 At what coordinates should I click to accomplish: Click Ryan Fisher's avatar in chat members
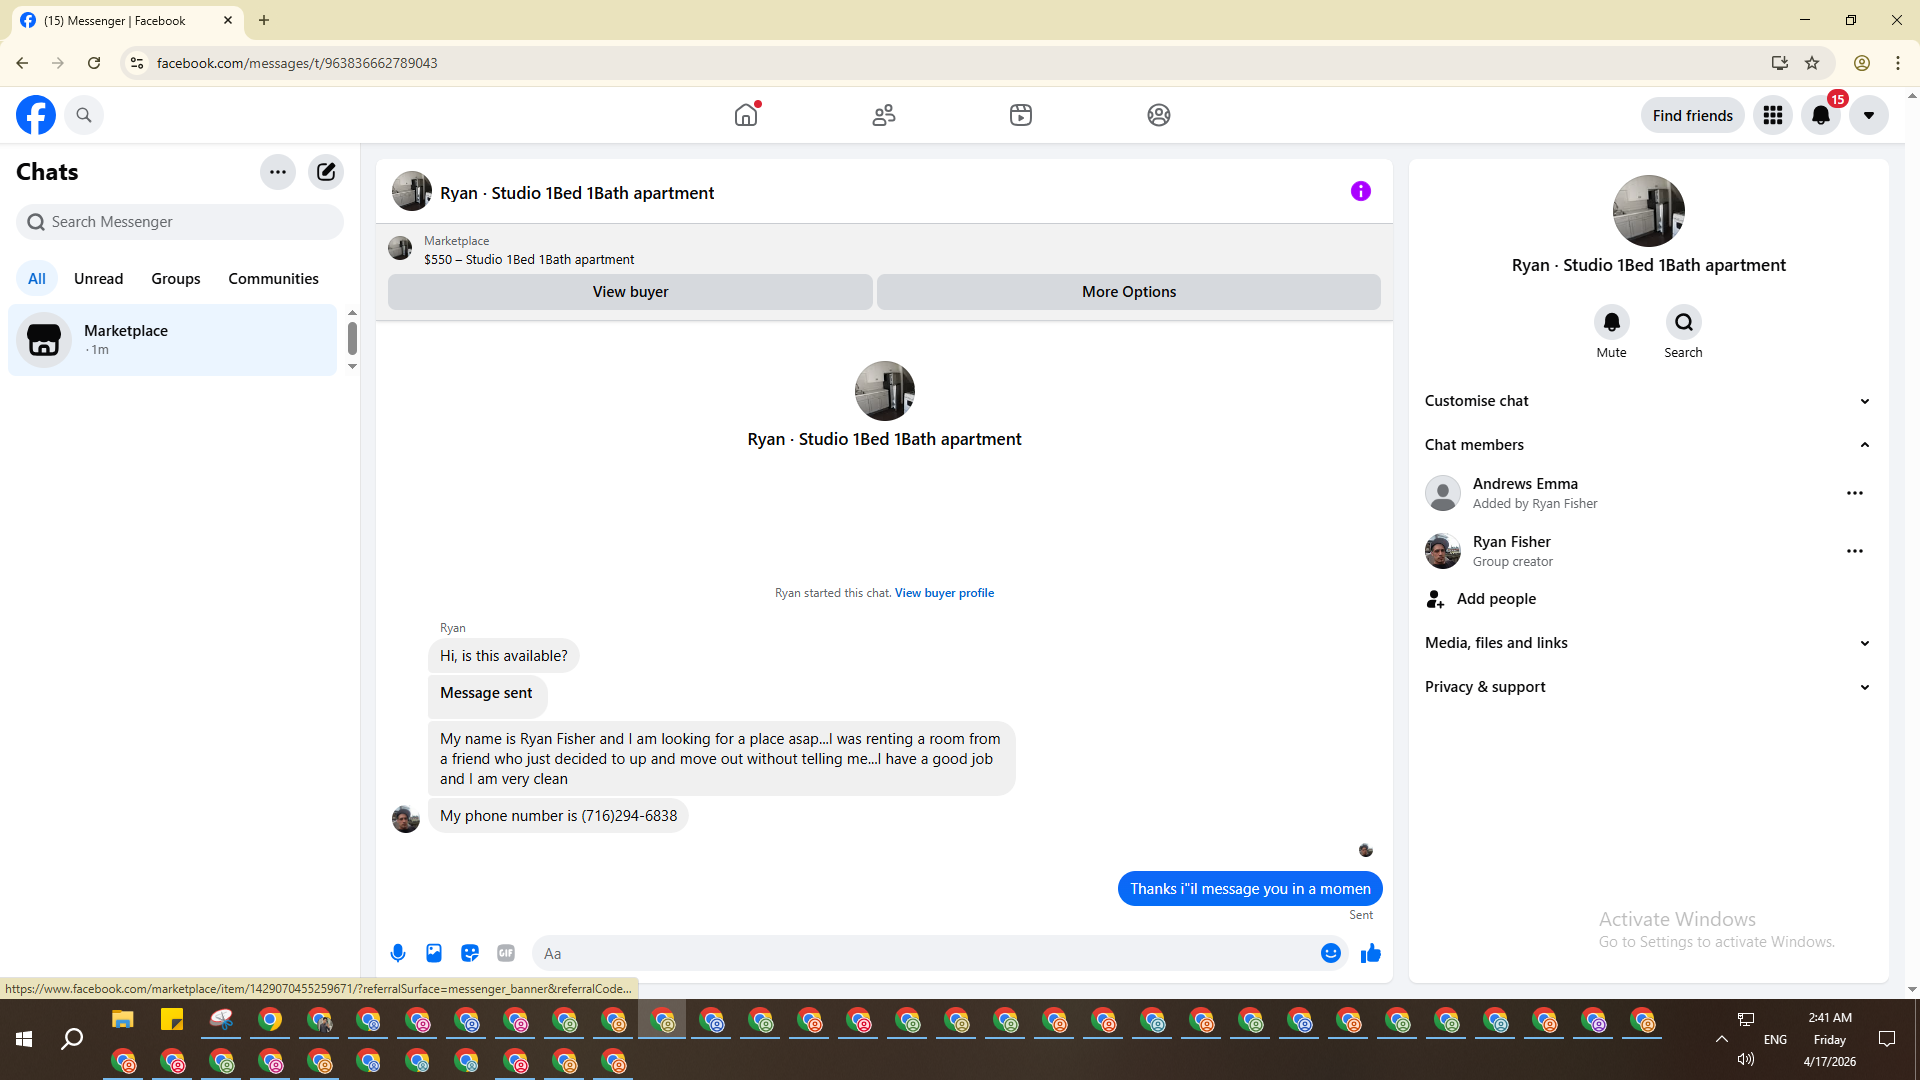click(1443, 551)
